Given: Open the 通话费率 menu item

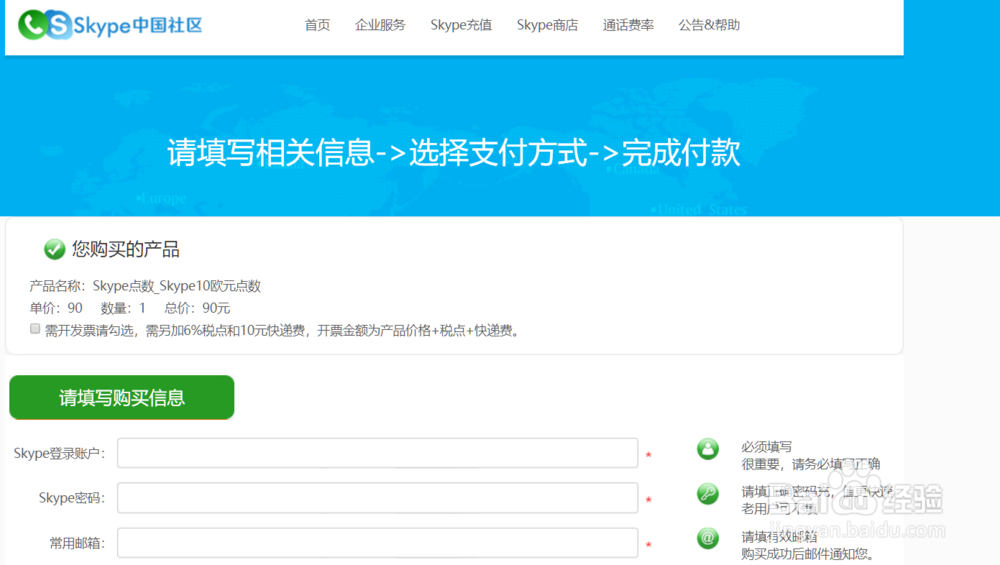Looking at the screenshot, I should (628, 25).
